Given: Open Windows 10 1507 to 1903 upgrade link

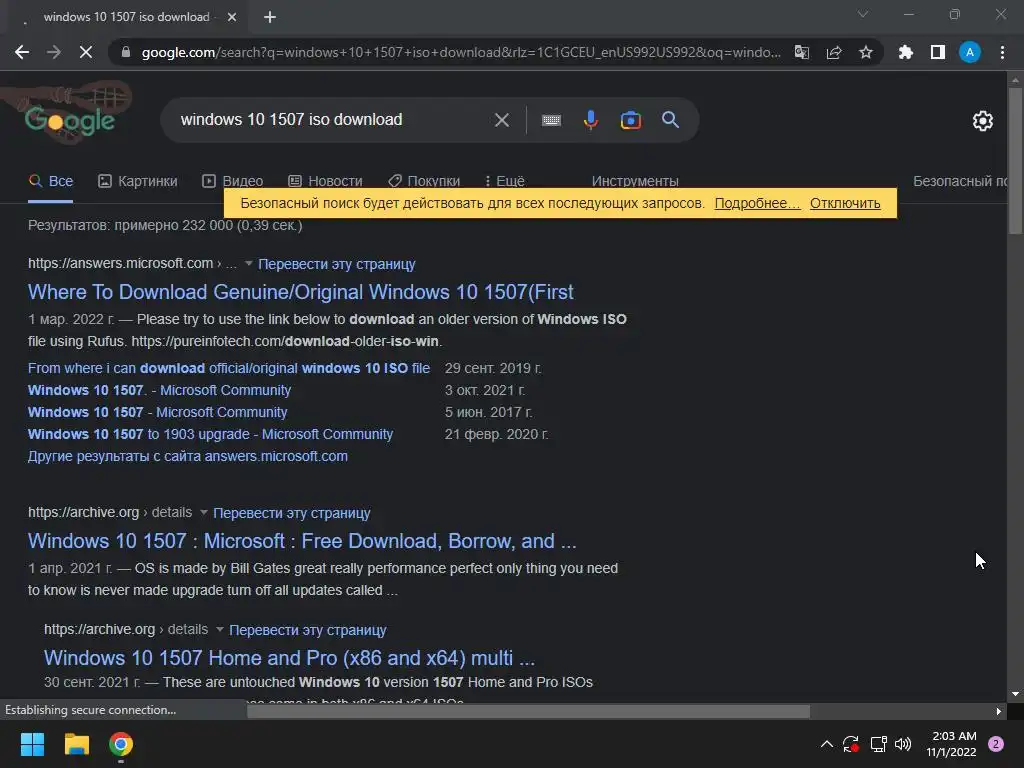Looking at the screenshot, I should 210,434.
